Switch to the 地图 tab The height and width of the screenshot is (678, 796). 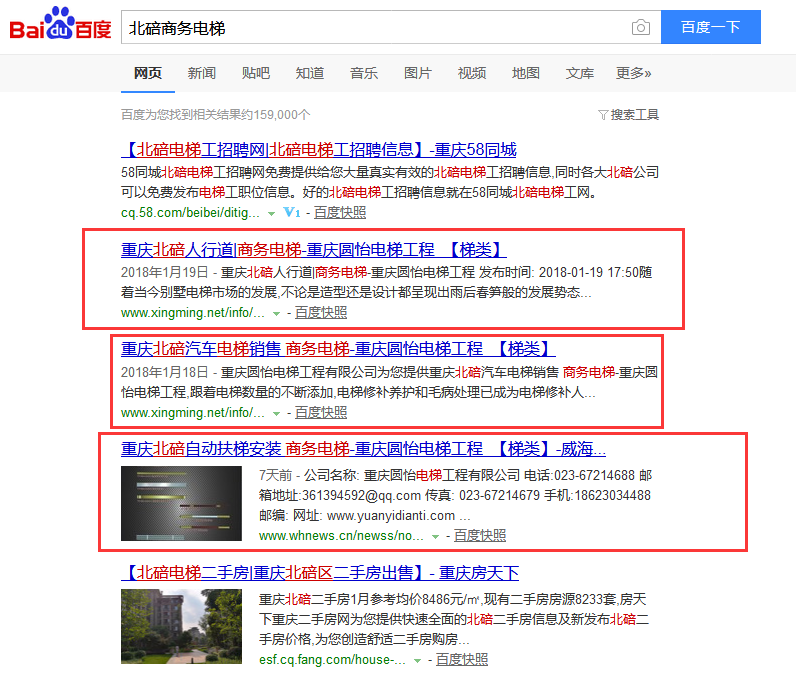click(526, 73)
